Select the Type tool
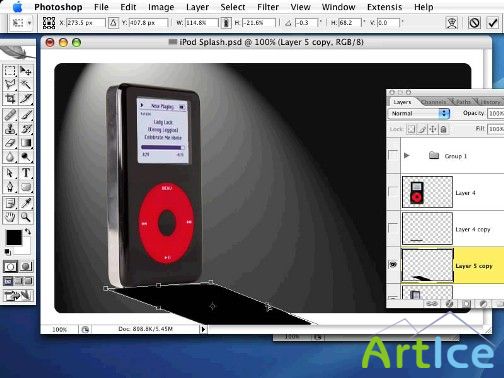The height and width of the screenshot is (378, 504). point(26,173)
